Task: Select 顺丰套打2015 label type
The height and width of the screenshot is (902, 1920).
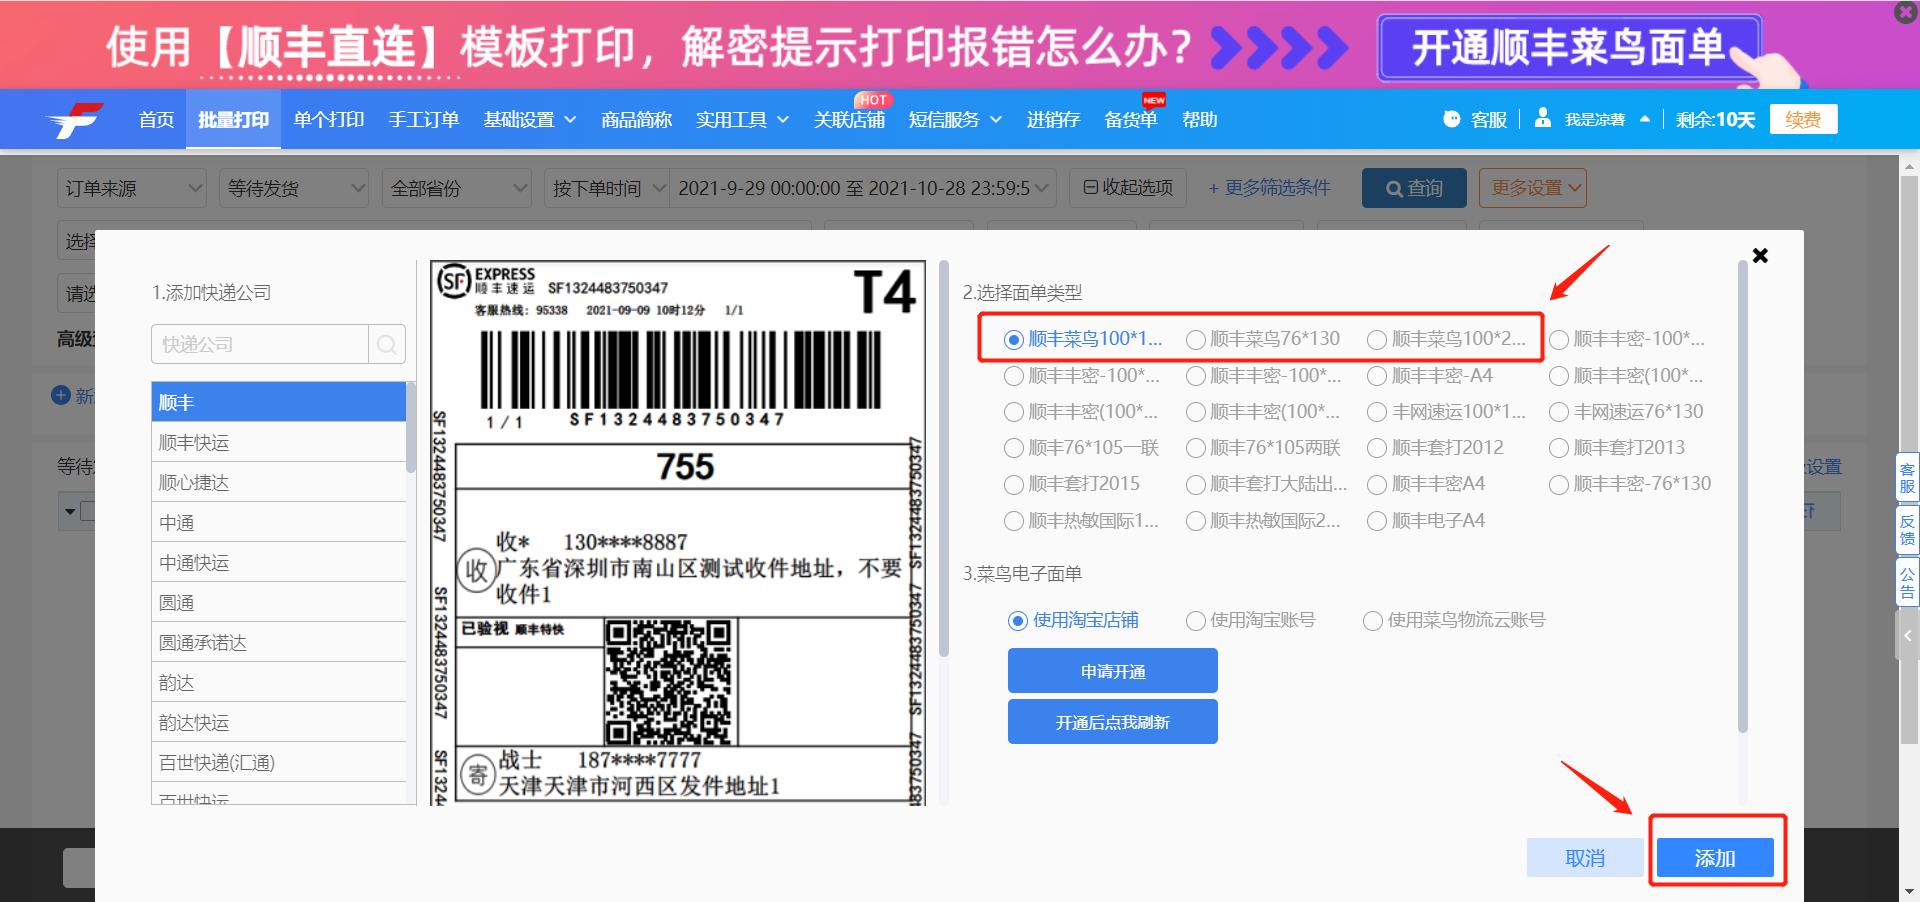Action: coord(1072,484)
